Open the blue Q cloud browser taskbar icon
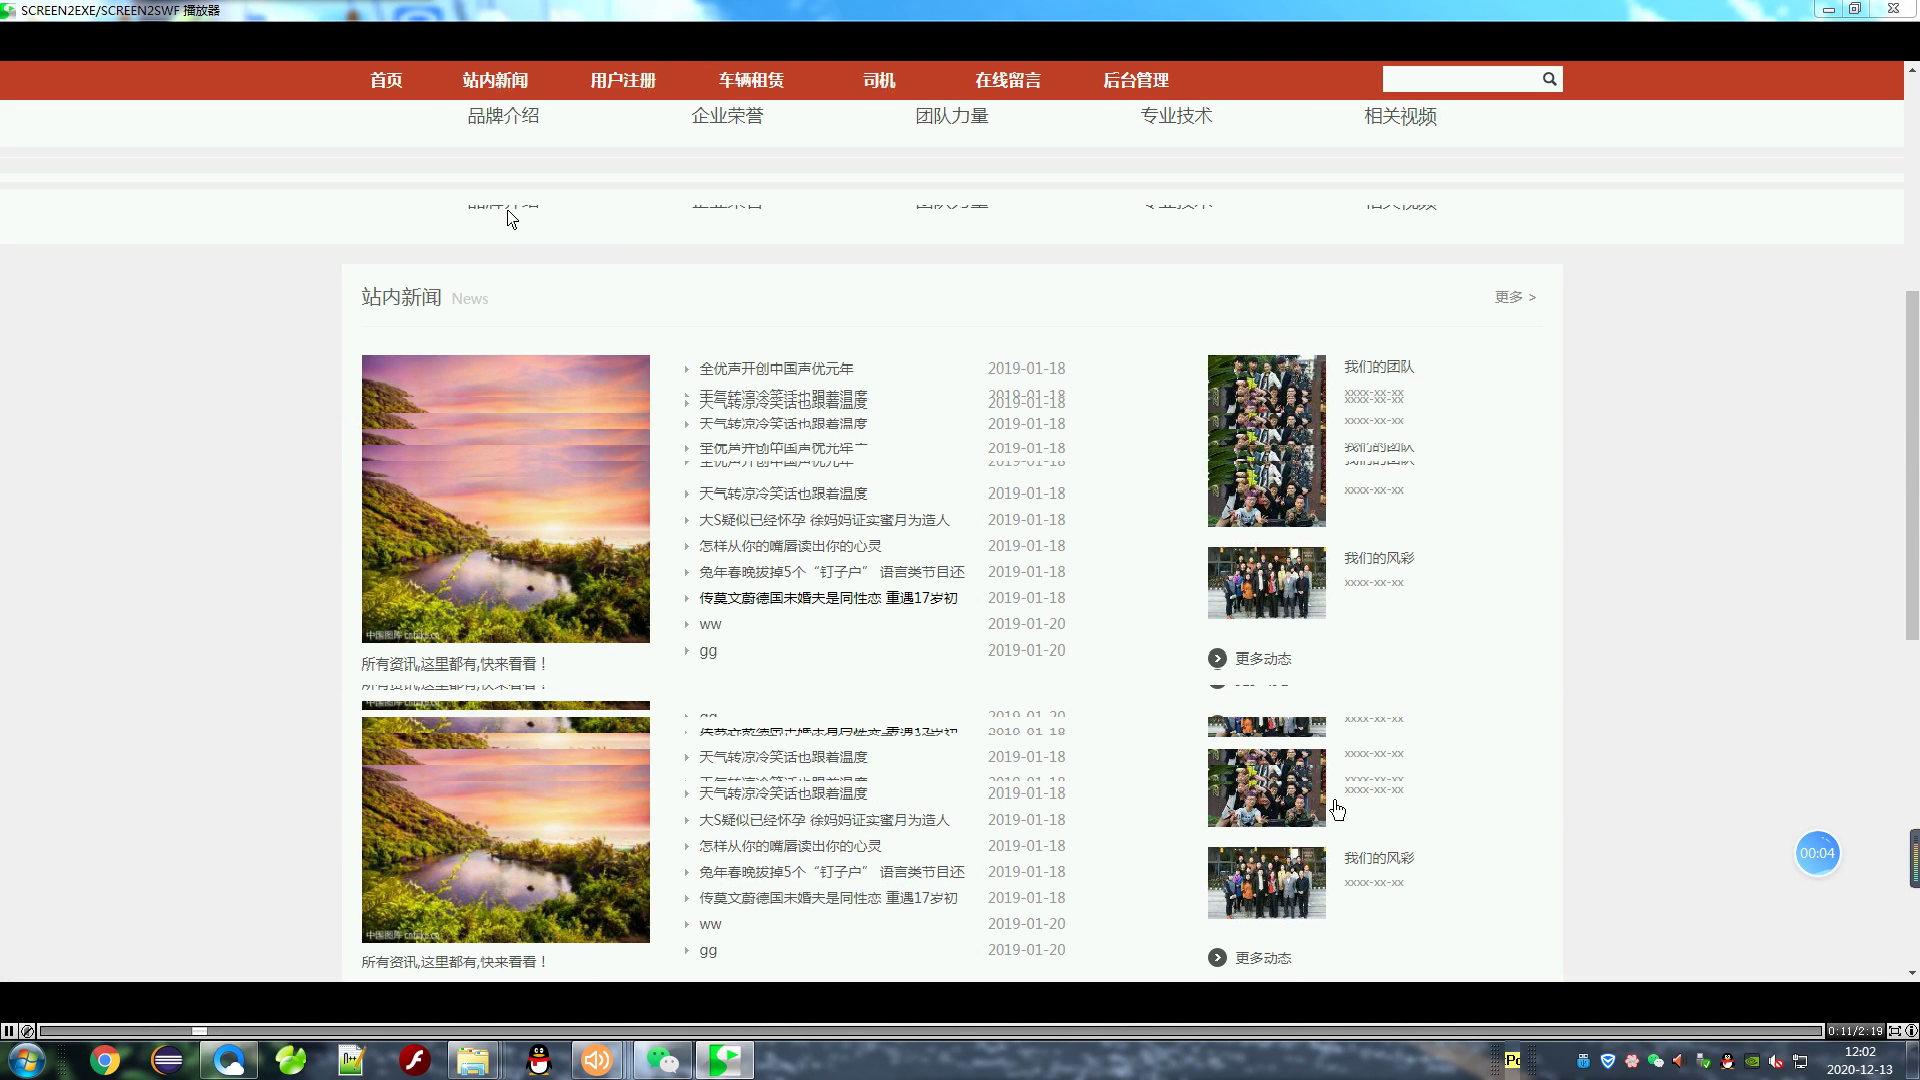This screenshot has width=1920, height=1080. point(229,1060)
